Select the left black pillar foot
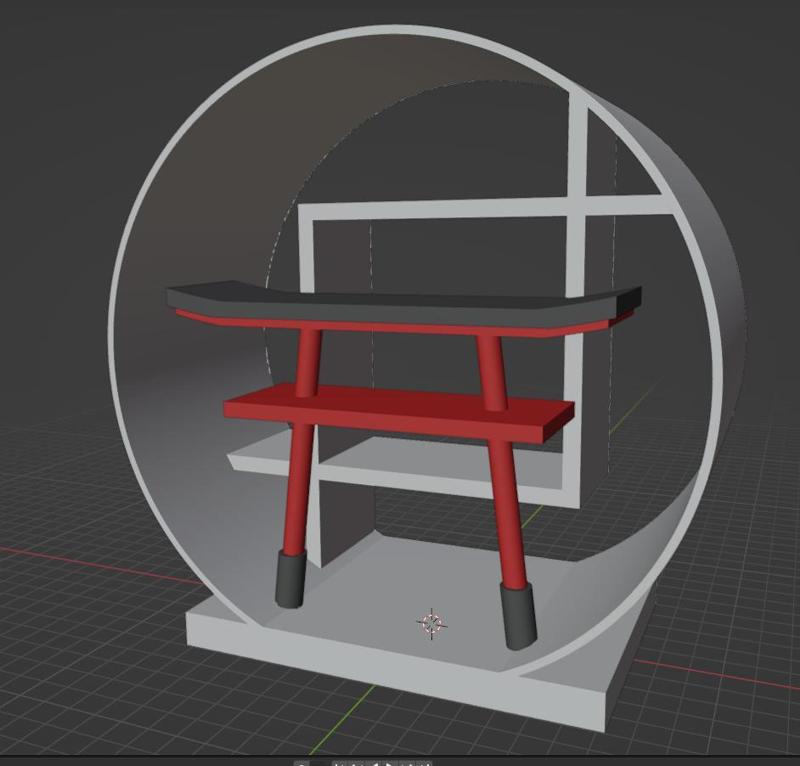Image resolution: width=800 pixels, height=766 pixels. [x=291, y=579]
